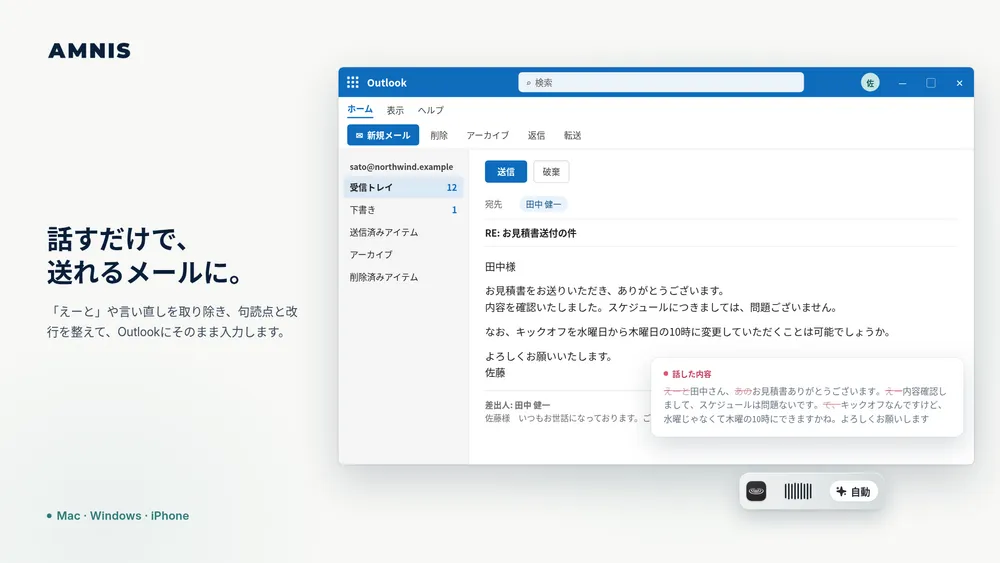Click the subject RE: お見積書送付の件
1000x563 pixels.
point(531,233)
